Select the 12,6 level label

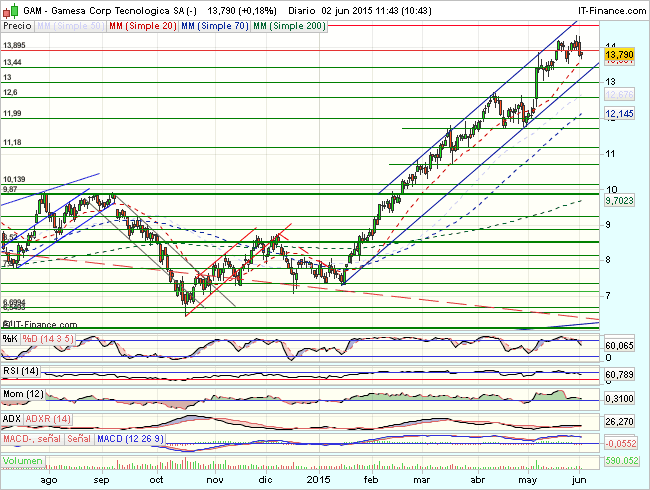coord(10,92)
